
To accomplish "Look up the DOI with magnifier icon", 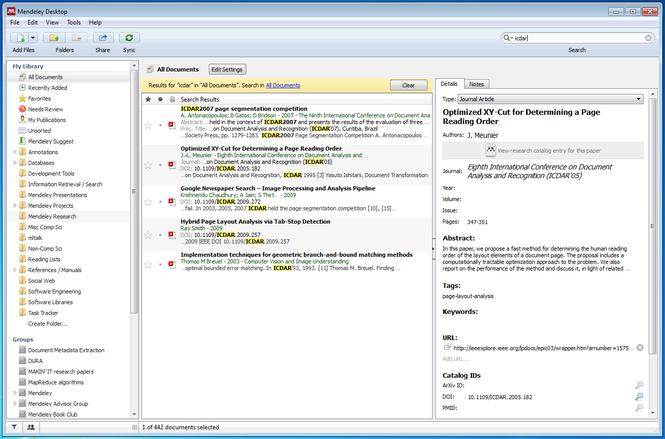I will click(x=639, y=397).
